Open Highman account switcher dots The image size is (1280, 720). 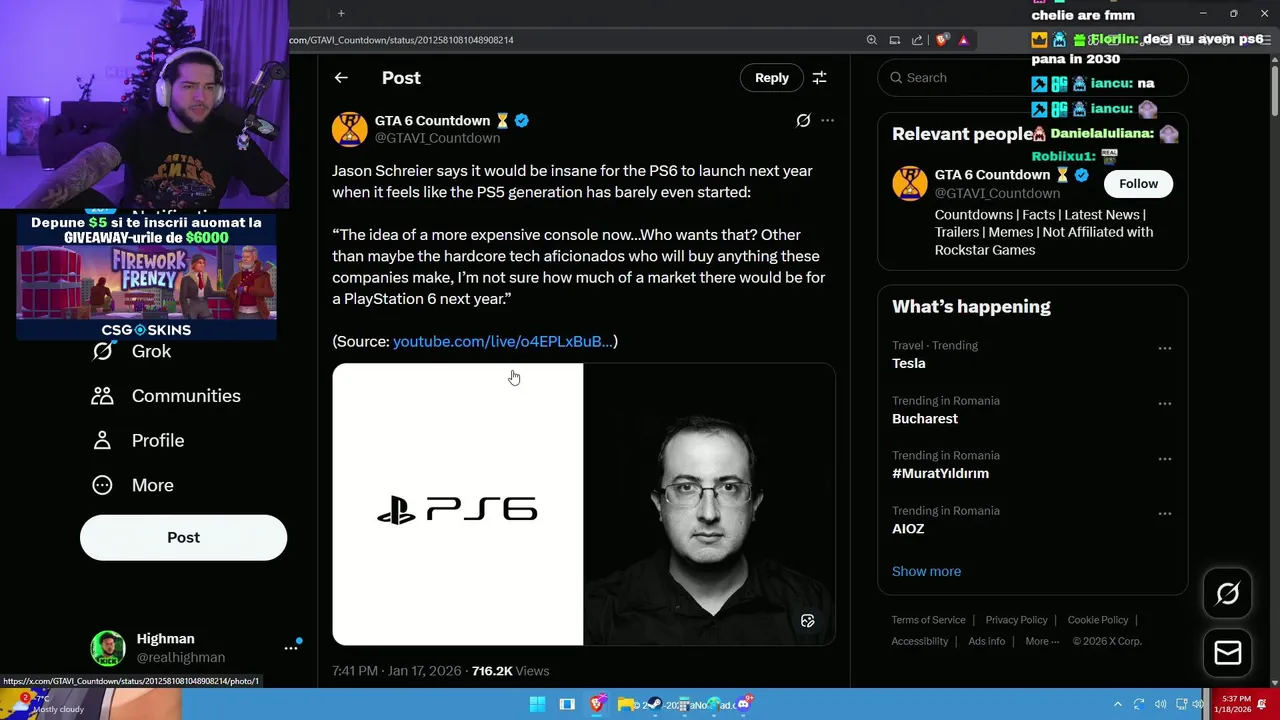point(291,648)
